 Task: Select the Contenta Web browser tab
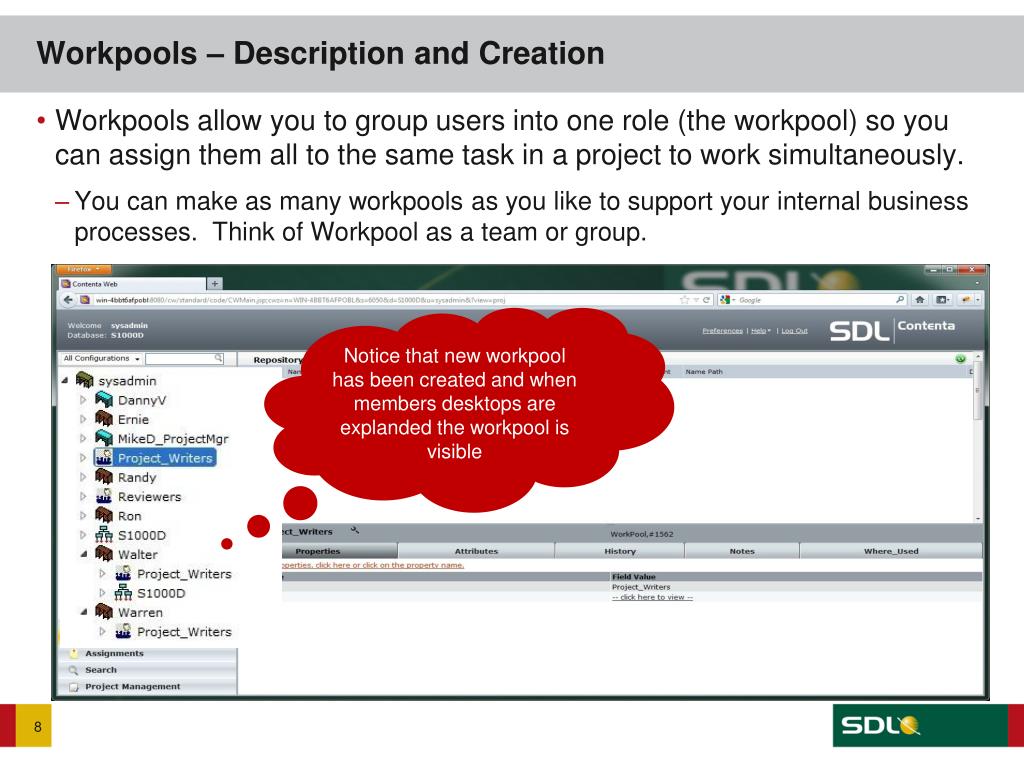[132, 284]
